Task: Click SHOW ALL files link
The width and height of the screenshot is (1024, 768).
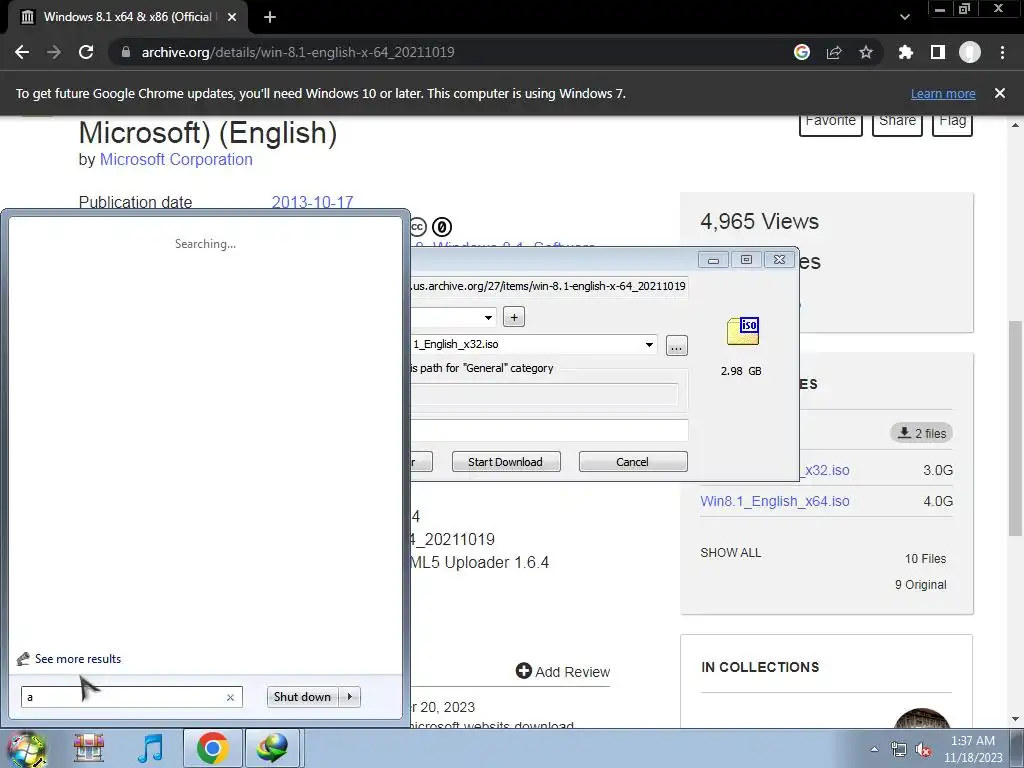Action: pyautogui.click(x=730, y=552)
